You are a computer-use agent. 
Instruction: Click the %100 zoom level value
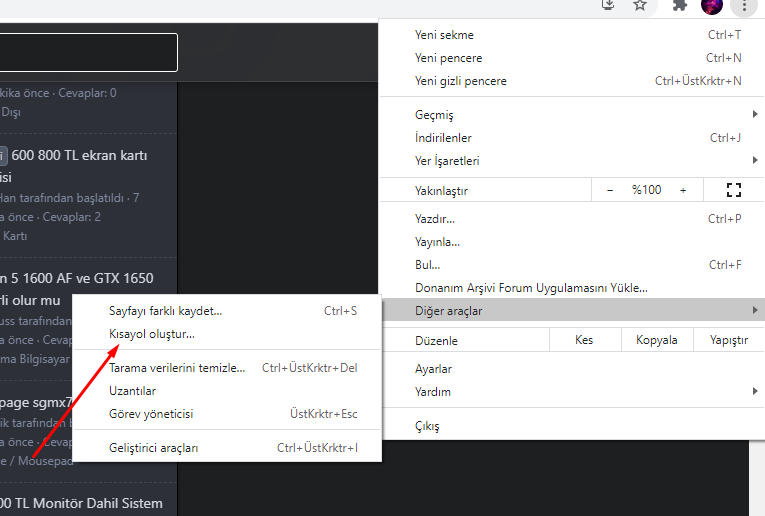646,190
